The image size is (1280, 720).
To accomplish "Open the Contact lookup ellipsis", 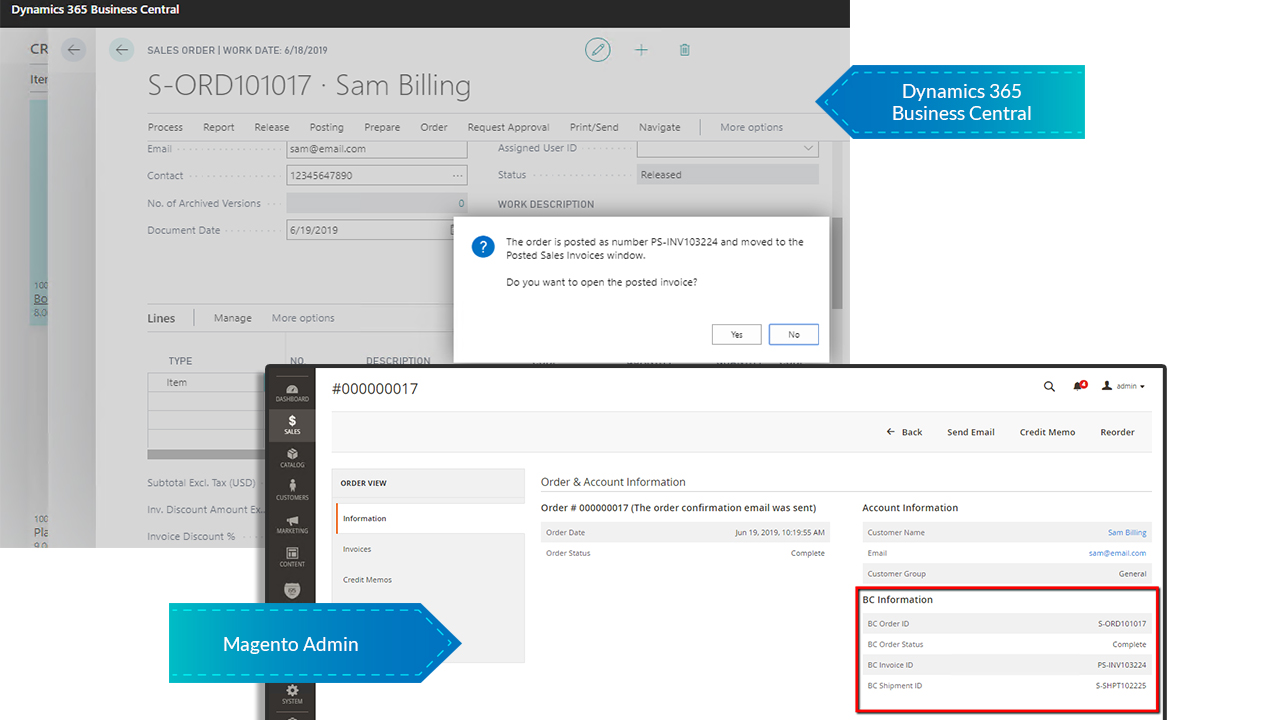I will coord(459,174).
